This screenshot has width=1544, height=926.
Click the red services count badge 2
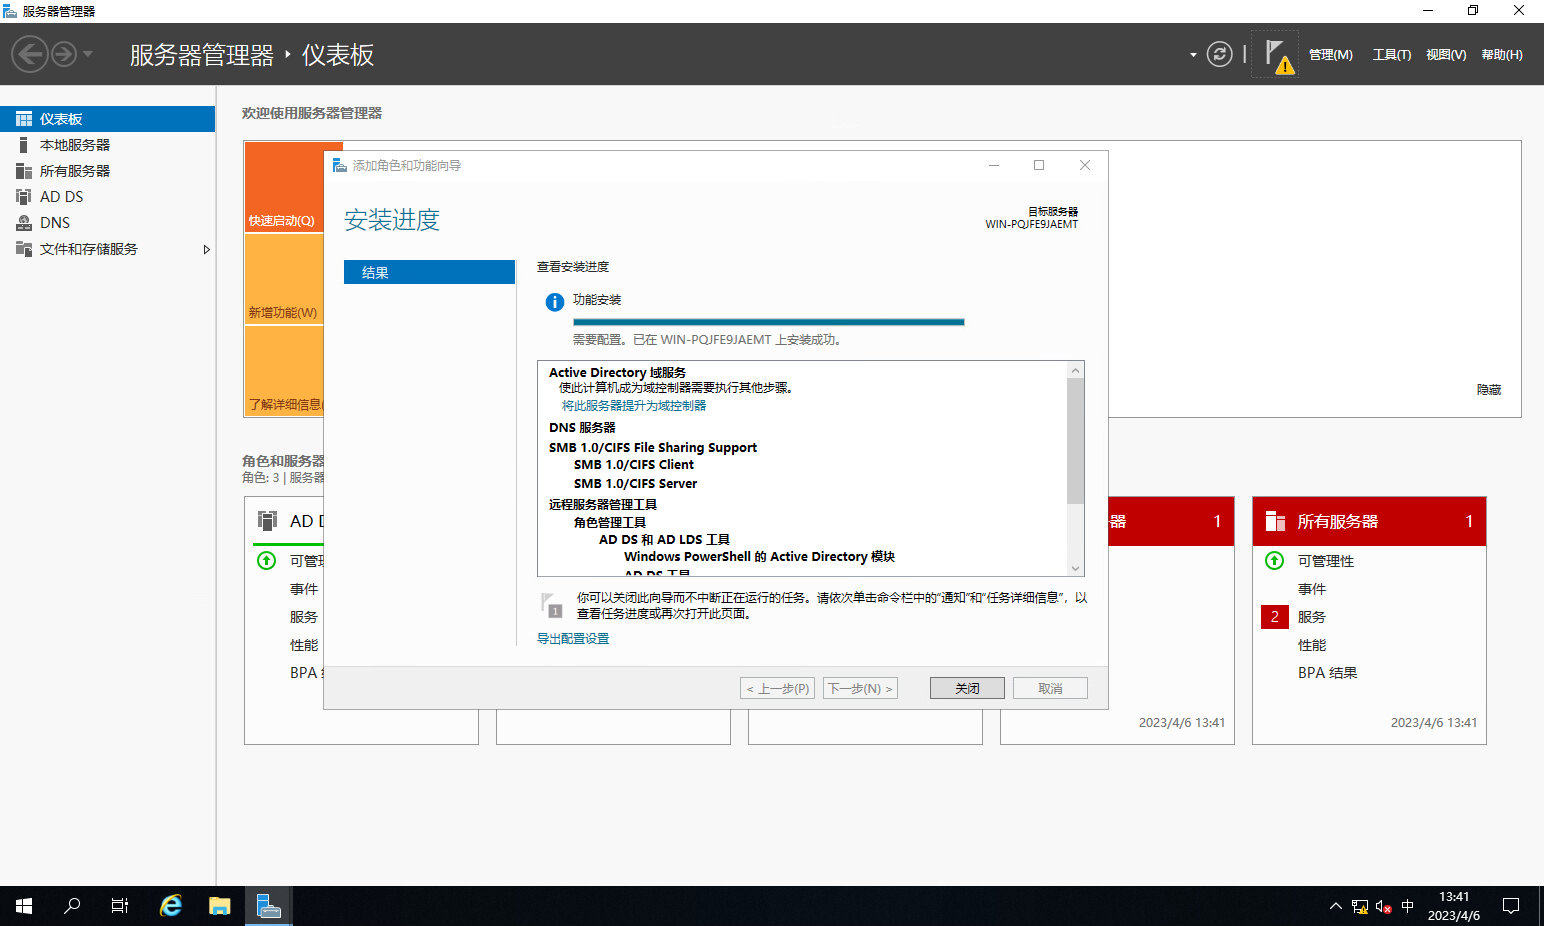(1274, 617)
